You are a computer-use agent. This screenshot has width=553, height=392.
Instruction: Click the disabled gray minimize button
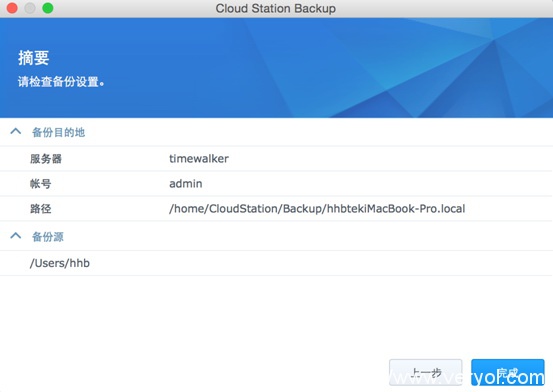[x=30, y=8]
